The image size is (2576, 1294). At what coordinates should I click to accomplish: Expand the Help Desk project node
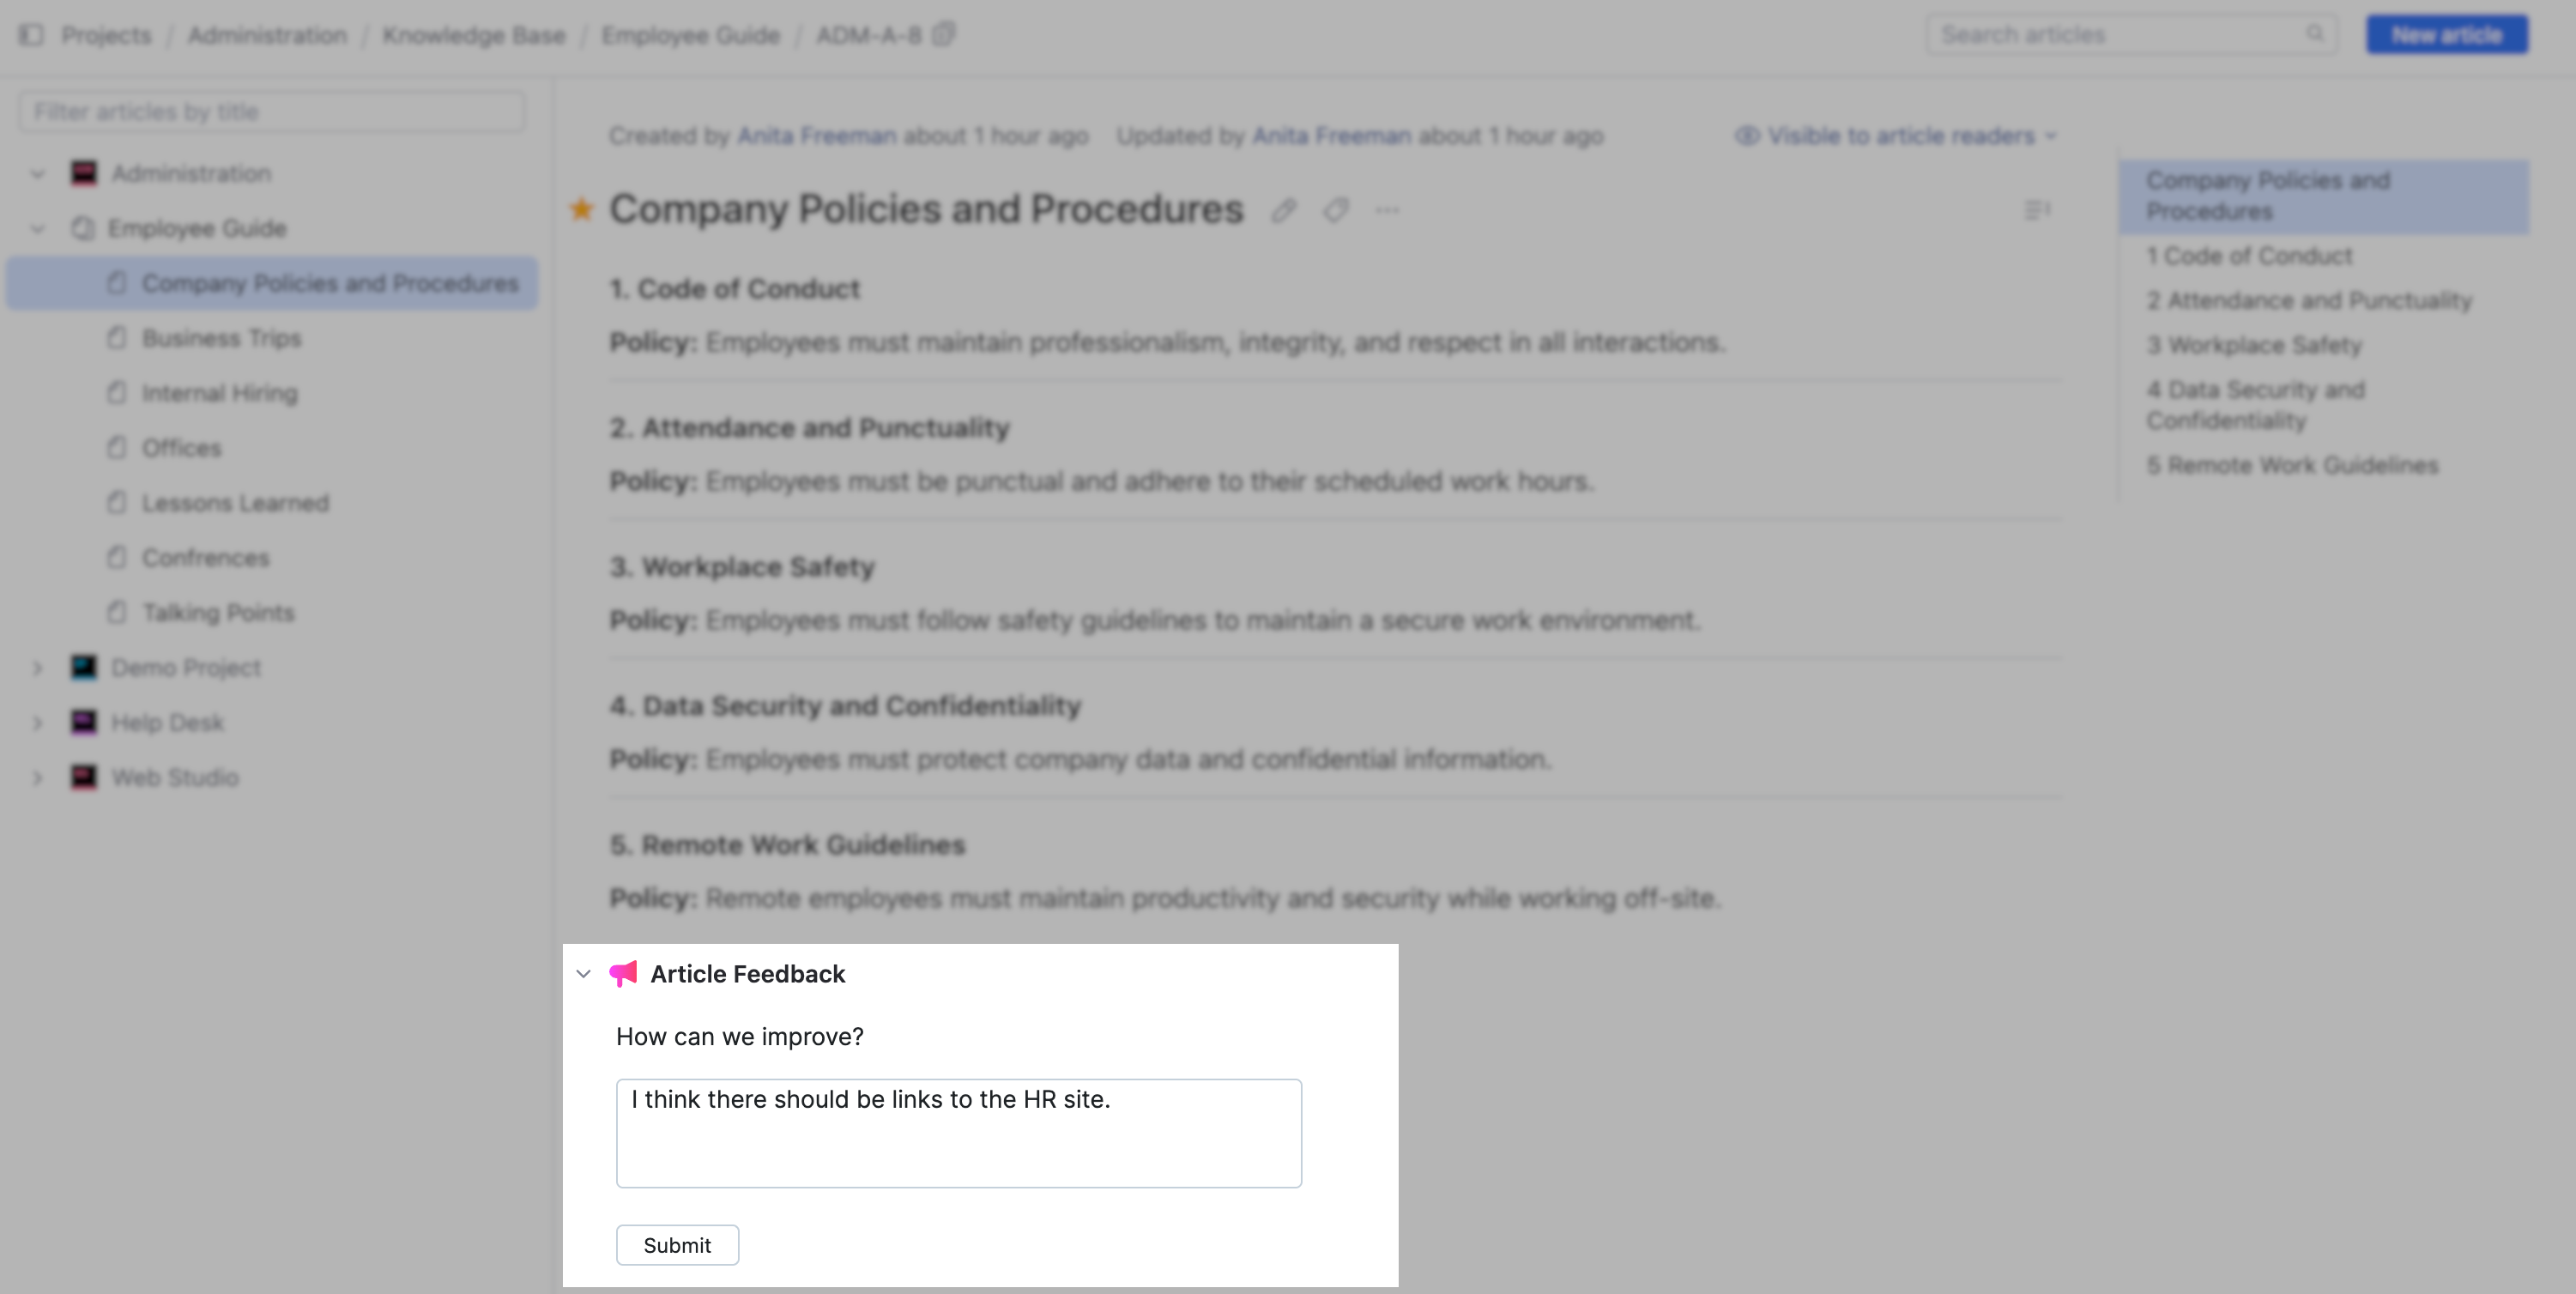pyautogui.click(x=38, y=722)
